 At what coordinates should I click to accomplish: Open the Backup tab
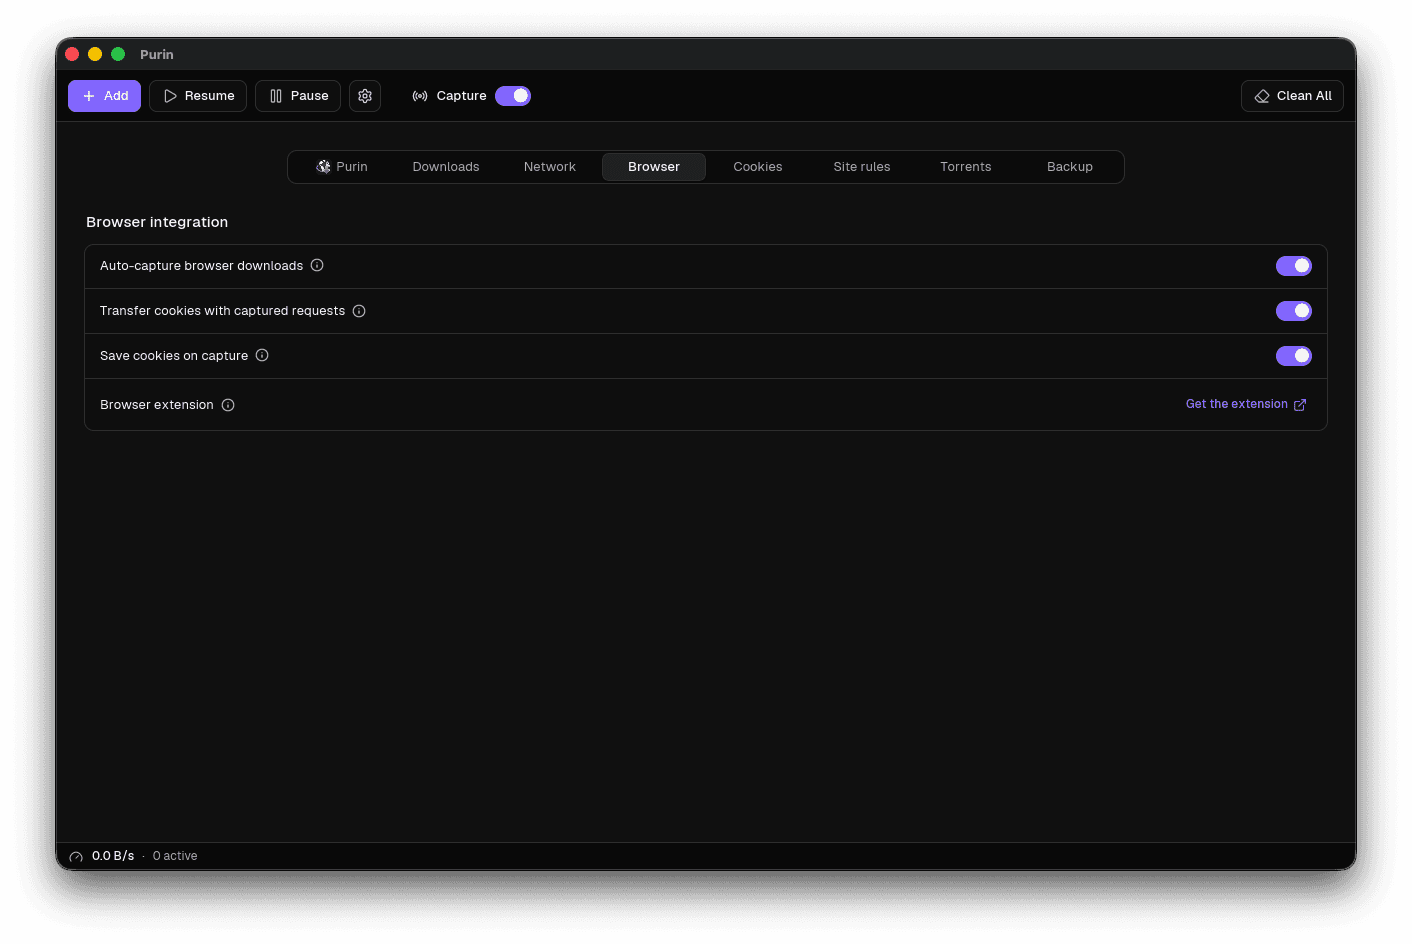point(1070,167)
